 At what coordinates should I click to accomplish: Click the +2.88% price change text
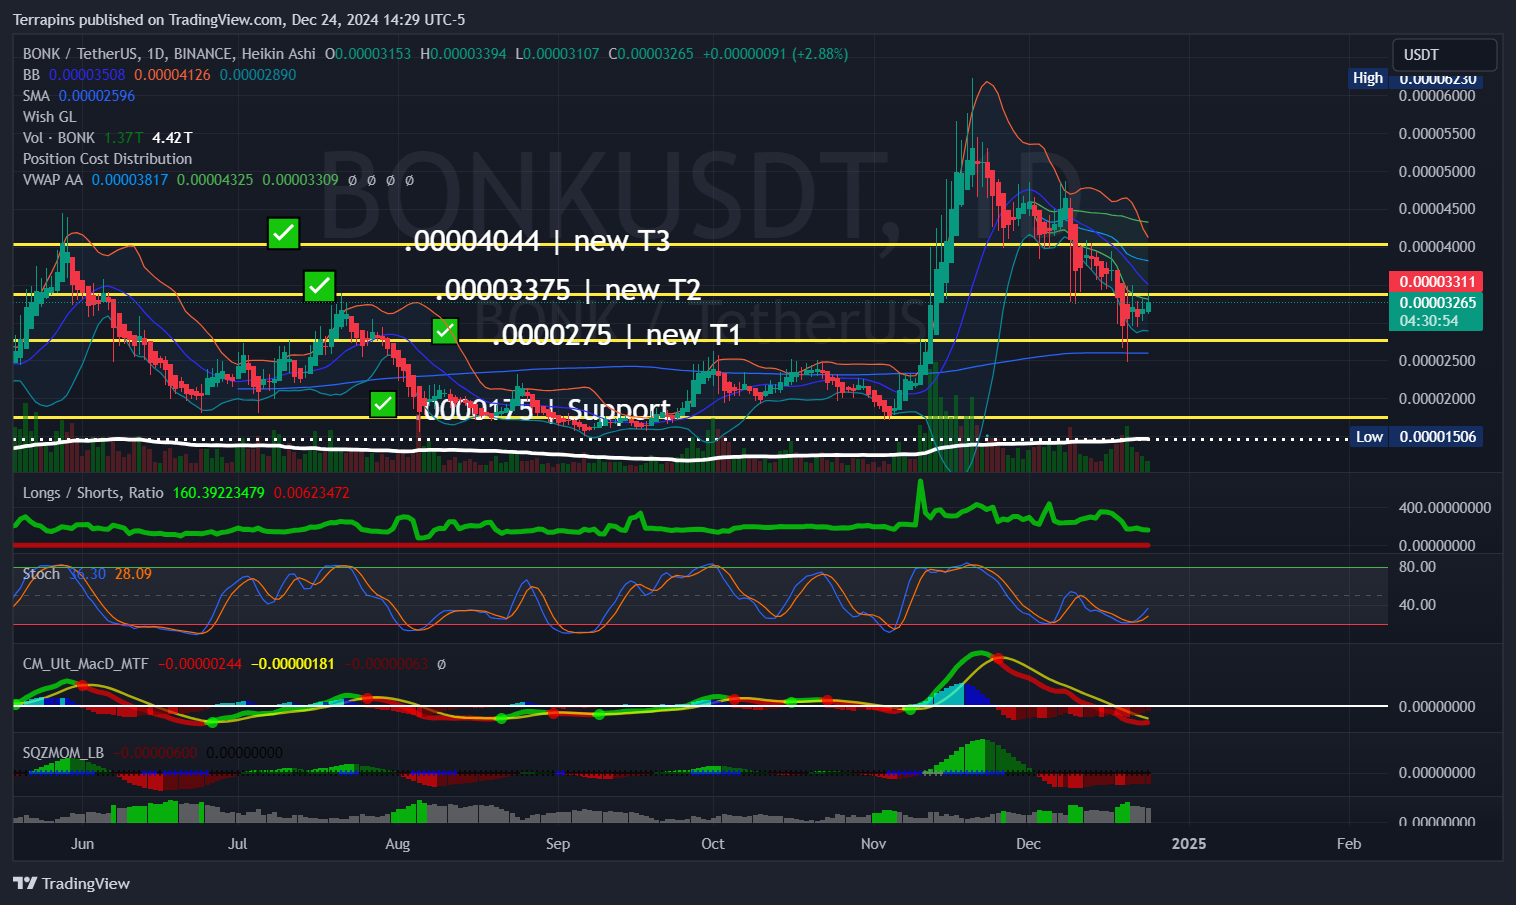820,54
